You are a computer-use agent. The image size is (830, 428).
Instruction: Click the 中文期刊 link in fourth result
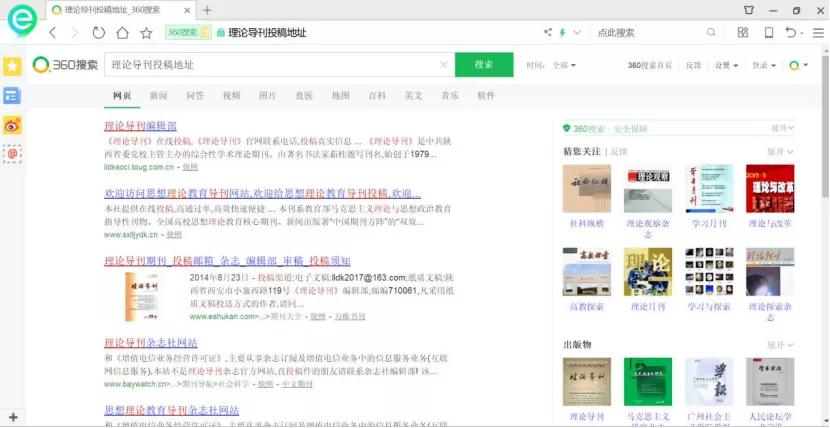(x=297, y=384)
